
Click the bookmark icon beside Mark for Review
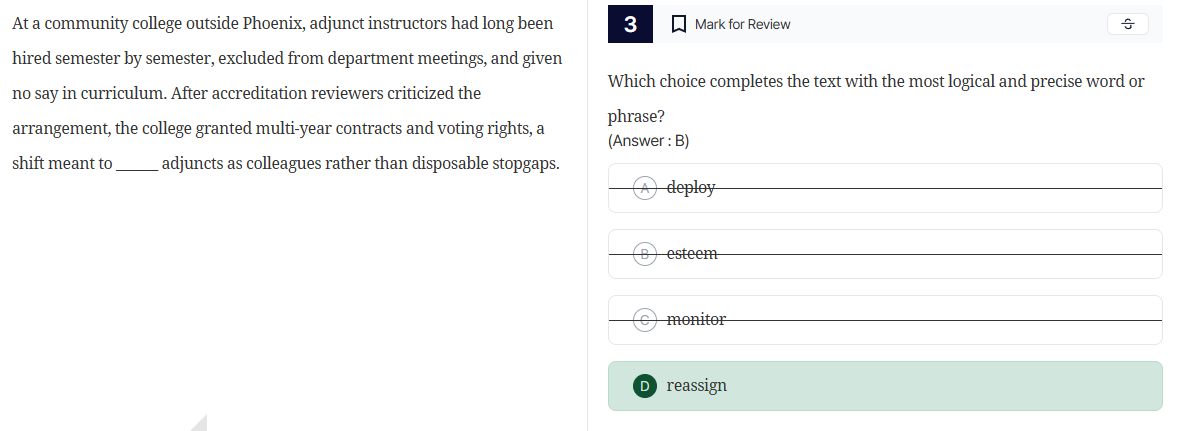tap(678, 24)
